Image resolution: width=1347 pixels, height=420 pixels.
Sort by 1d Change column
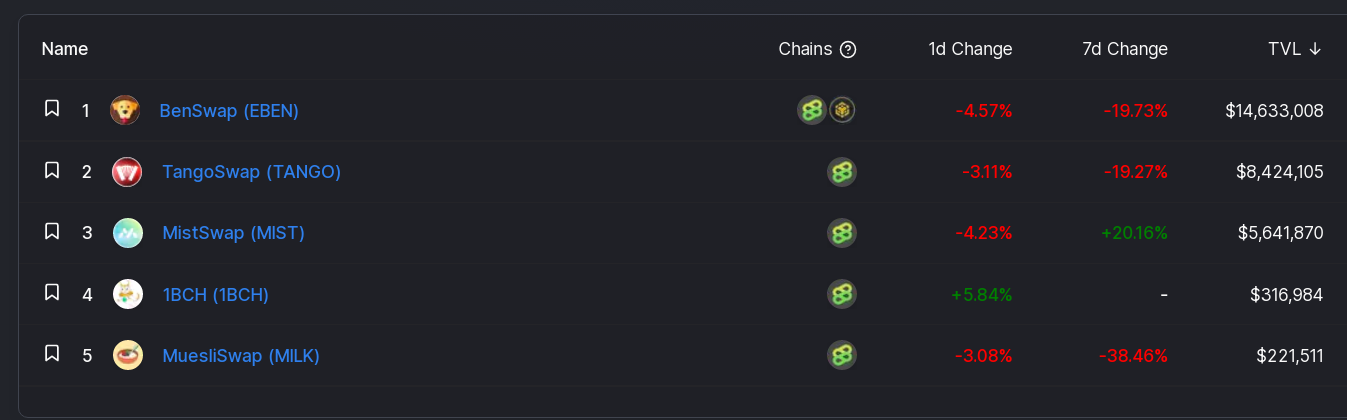[970, 49]
